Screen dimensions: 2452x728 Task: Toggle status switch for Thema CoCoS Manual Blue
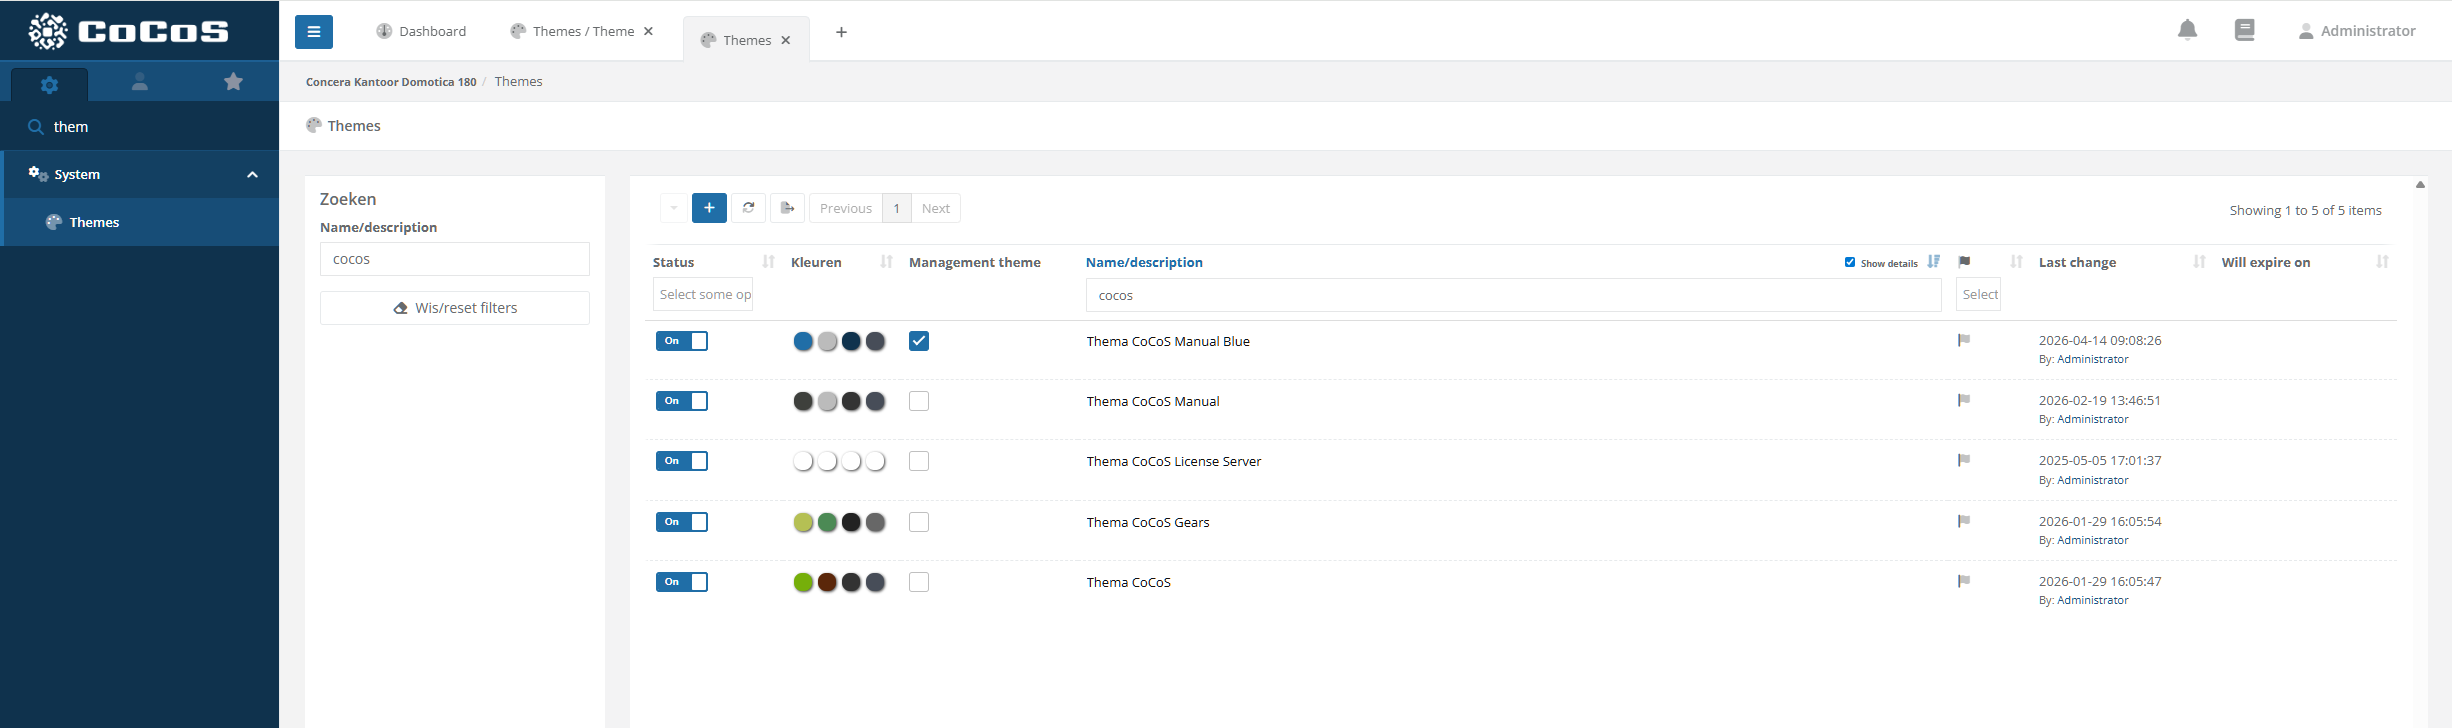(x=681, y=341)
